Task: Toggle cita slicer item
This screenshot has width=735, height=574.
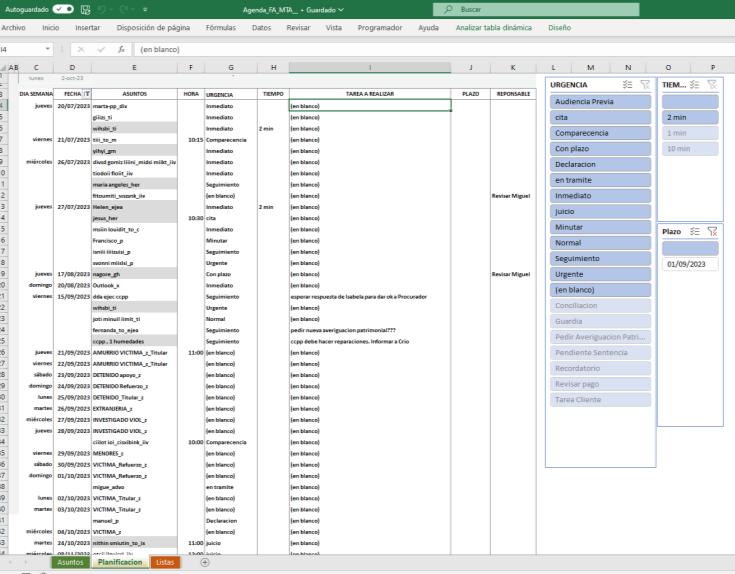Action: pyautogui.click(x=600, y=117)
